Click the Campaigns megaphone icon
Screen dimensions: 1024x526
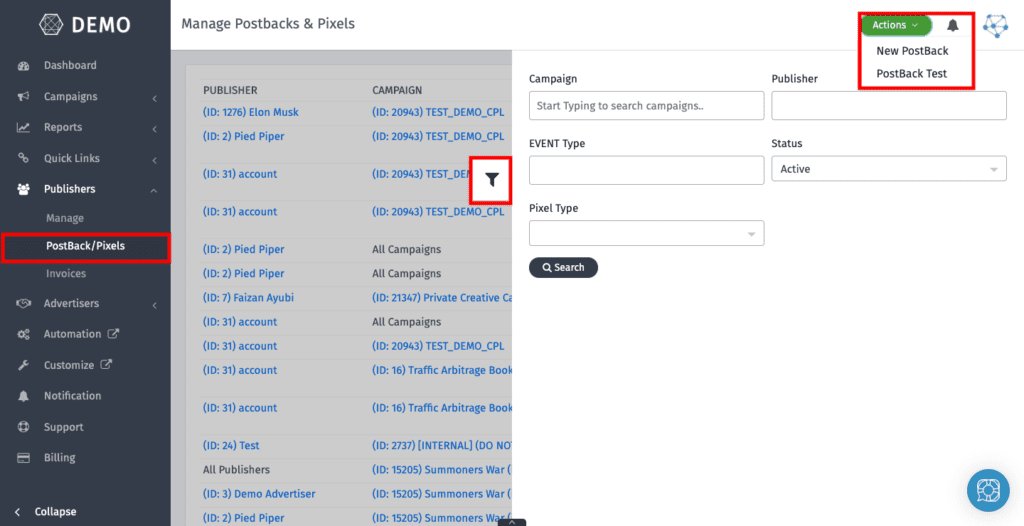(23, 97)
